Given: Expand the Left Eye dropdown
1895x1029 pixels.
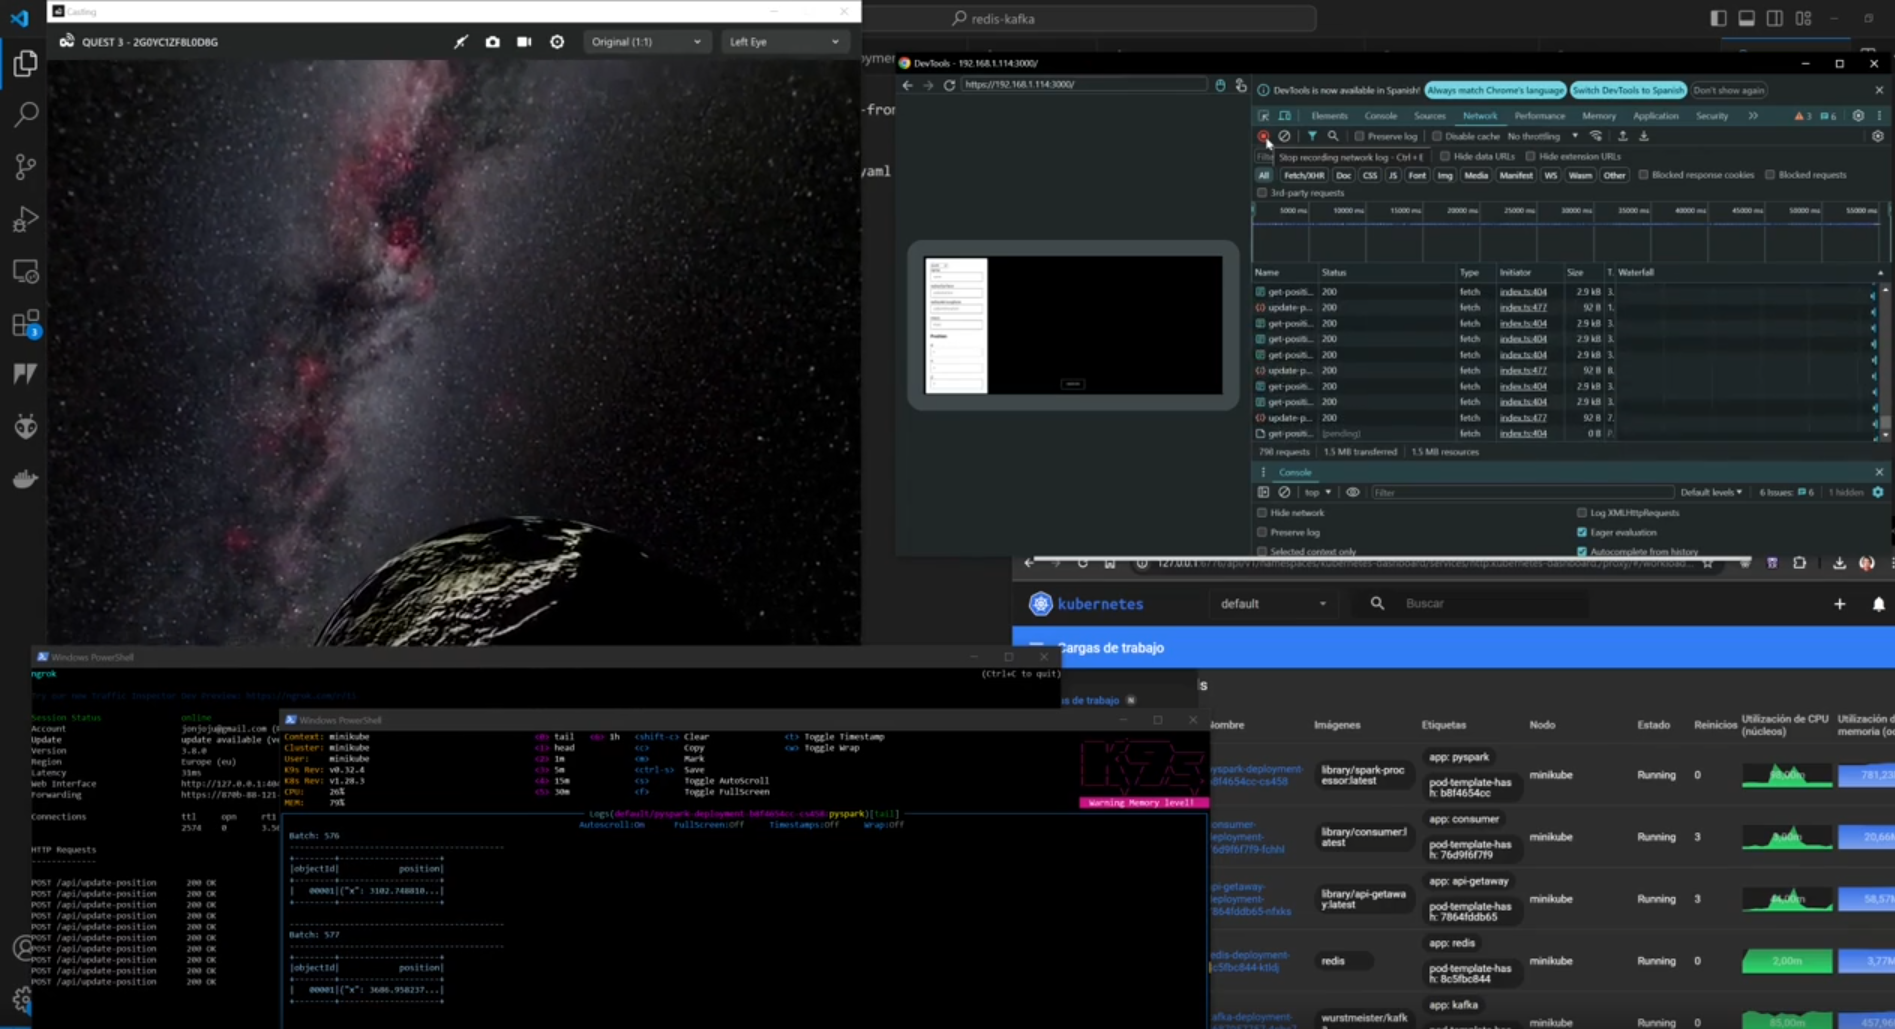Looking at the screenshot, I should (x=783, y=42).
